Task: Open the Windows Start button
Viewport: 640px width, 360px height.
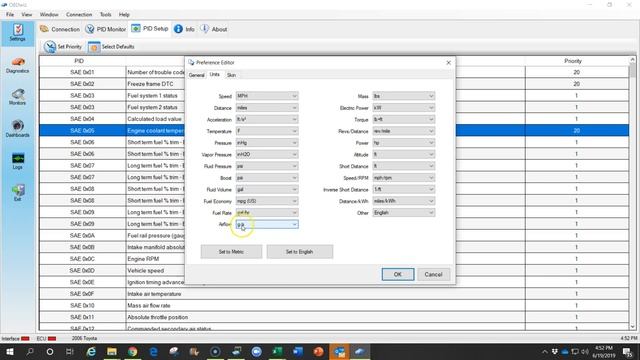Action: 10,351
